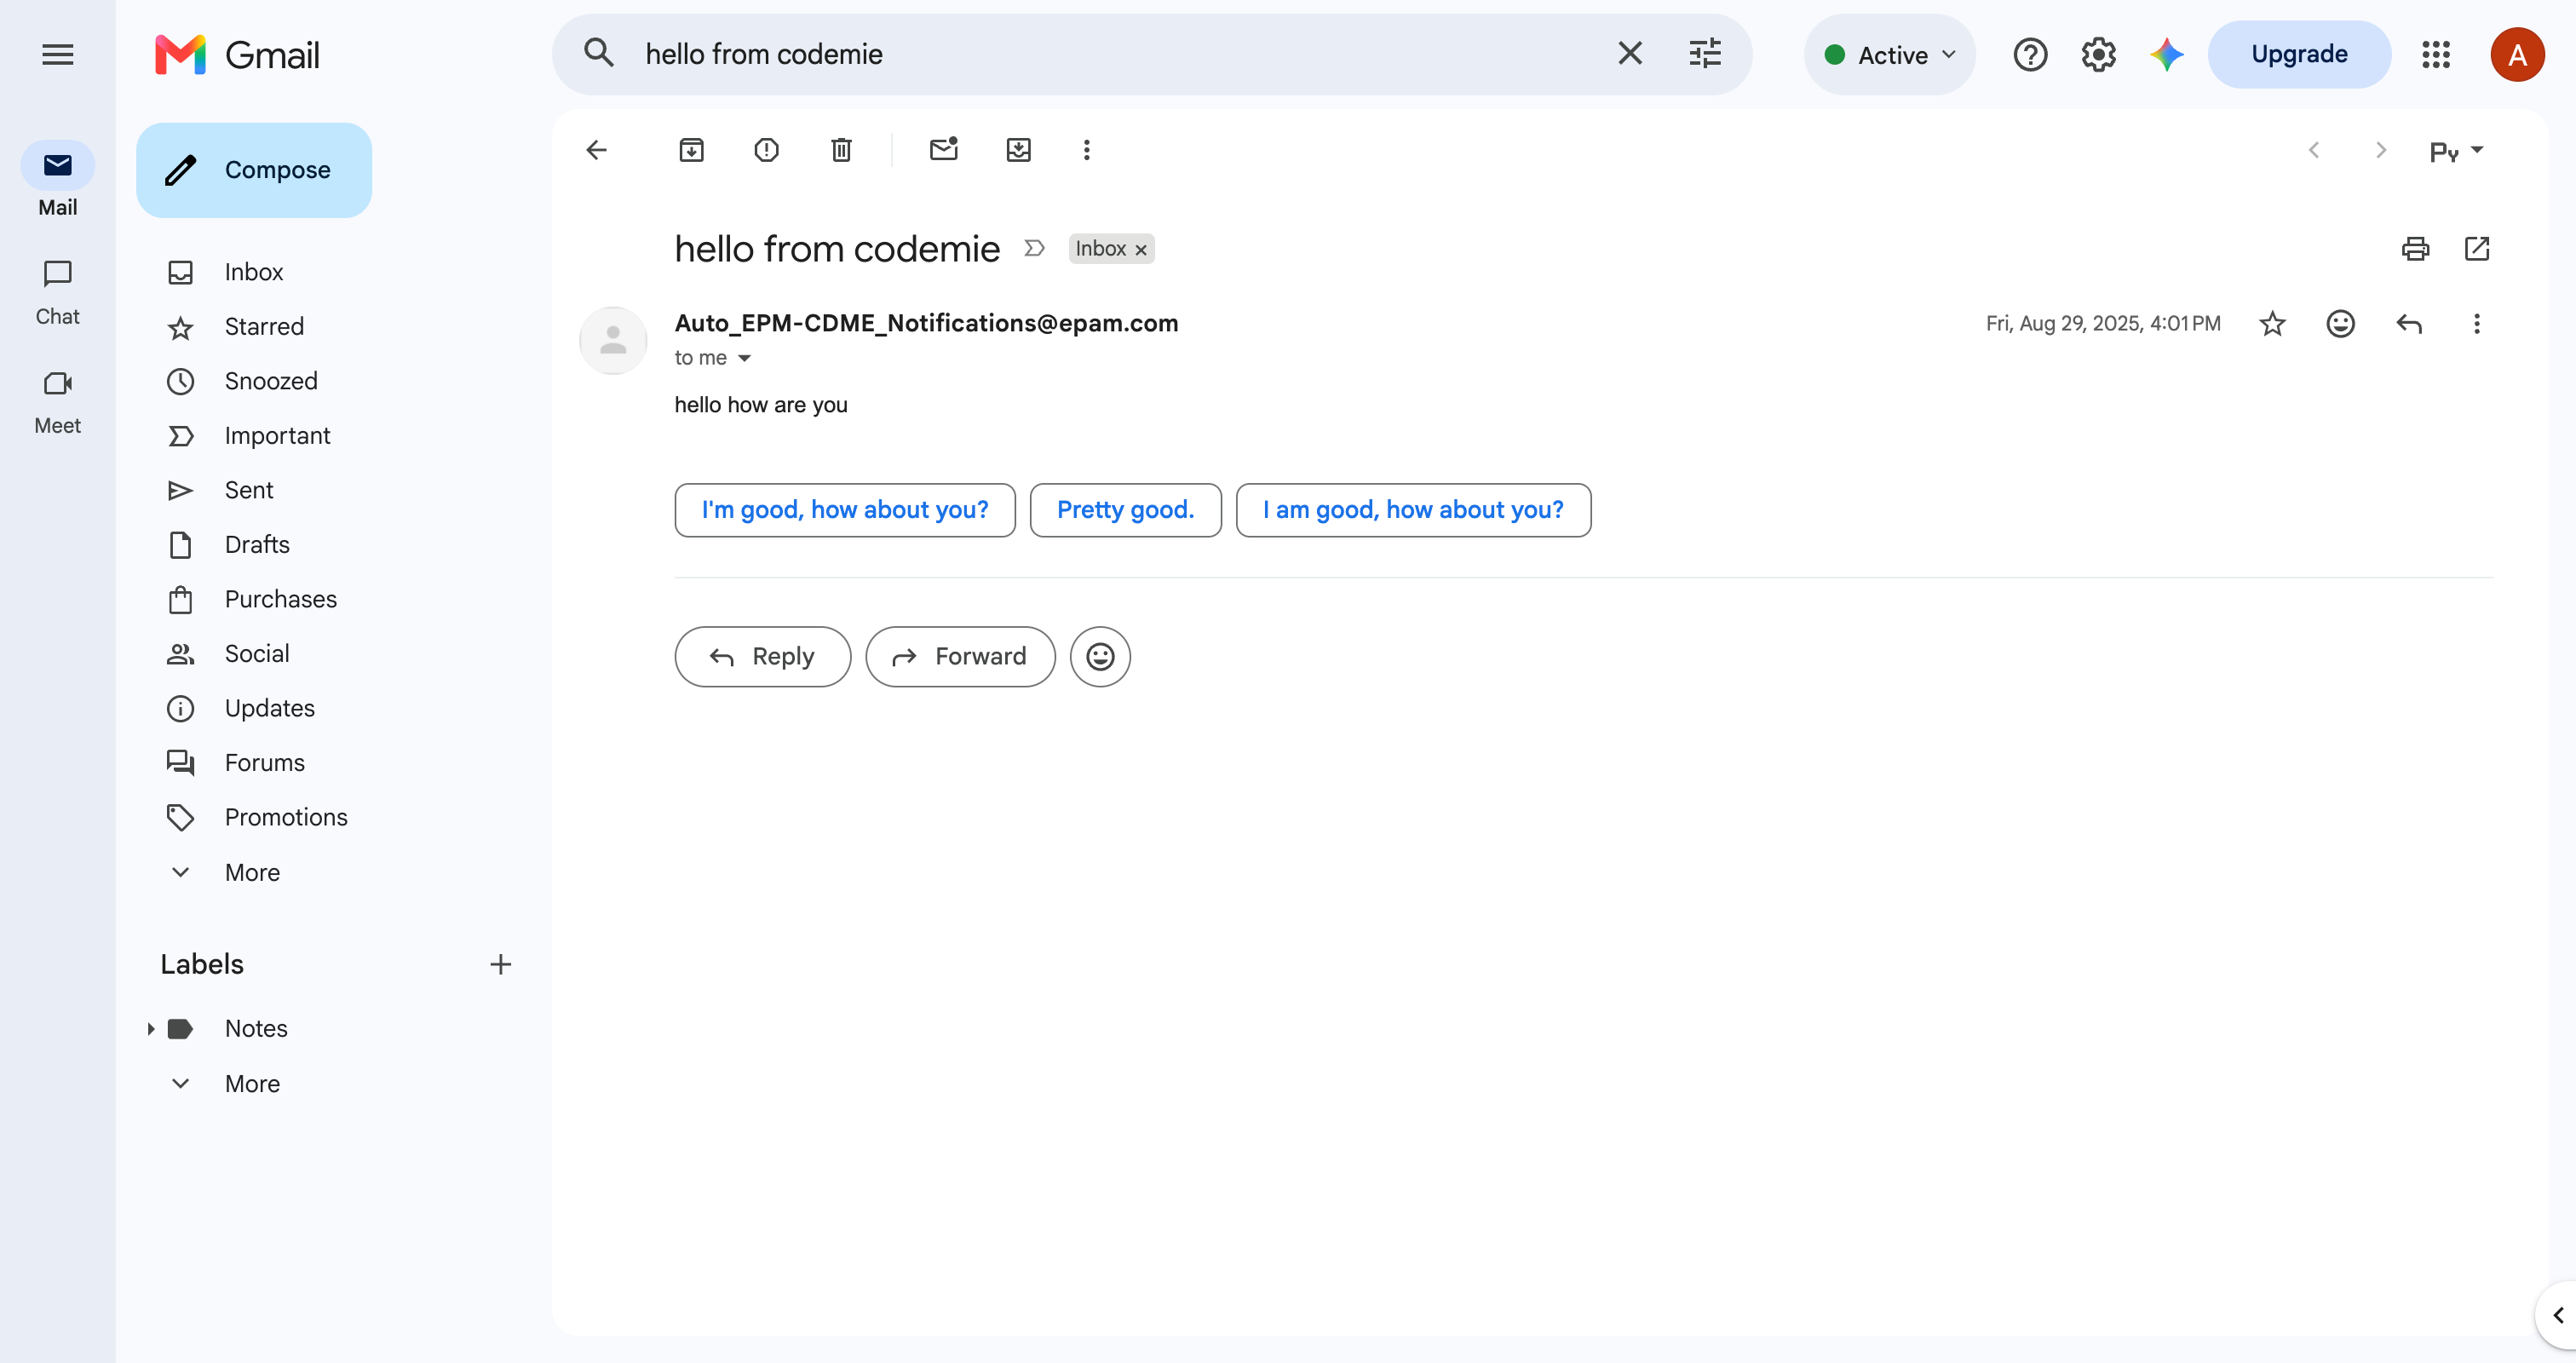Go to the older message arrow

[2380, 150]
